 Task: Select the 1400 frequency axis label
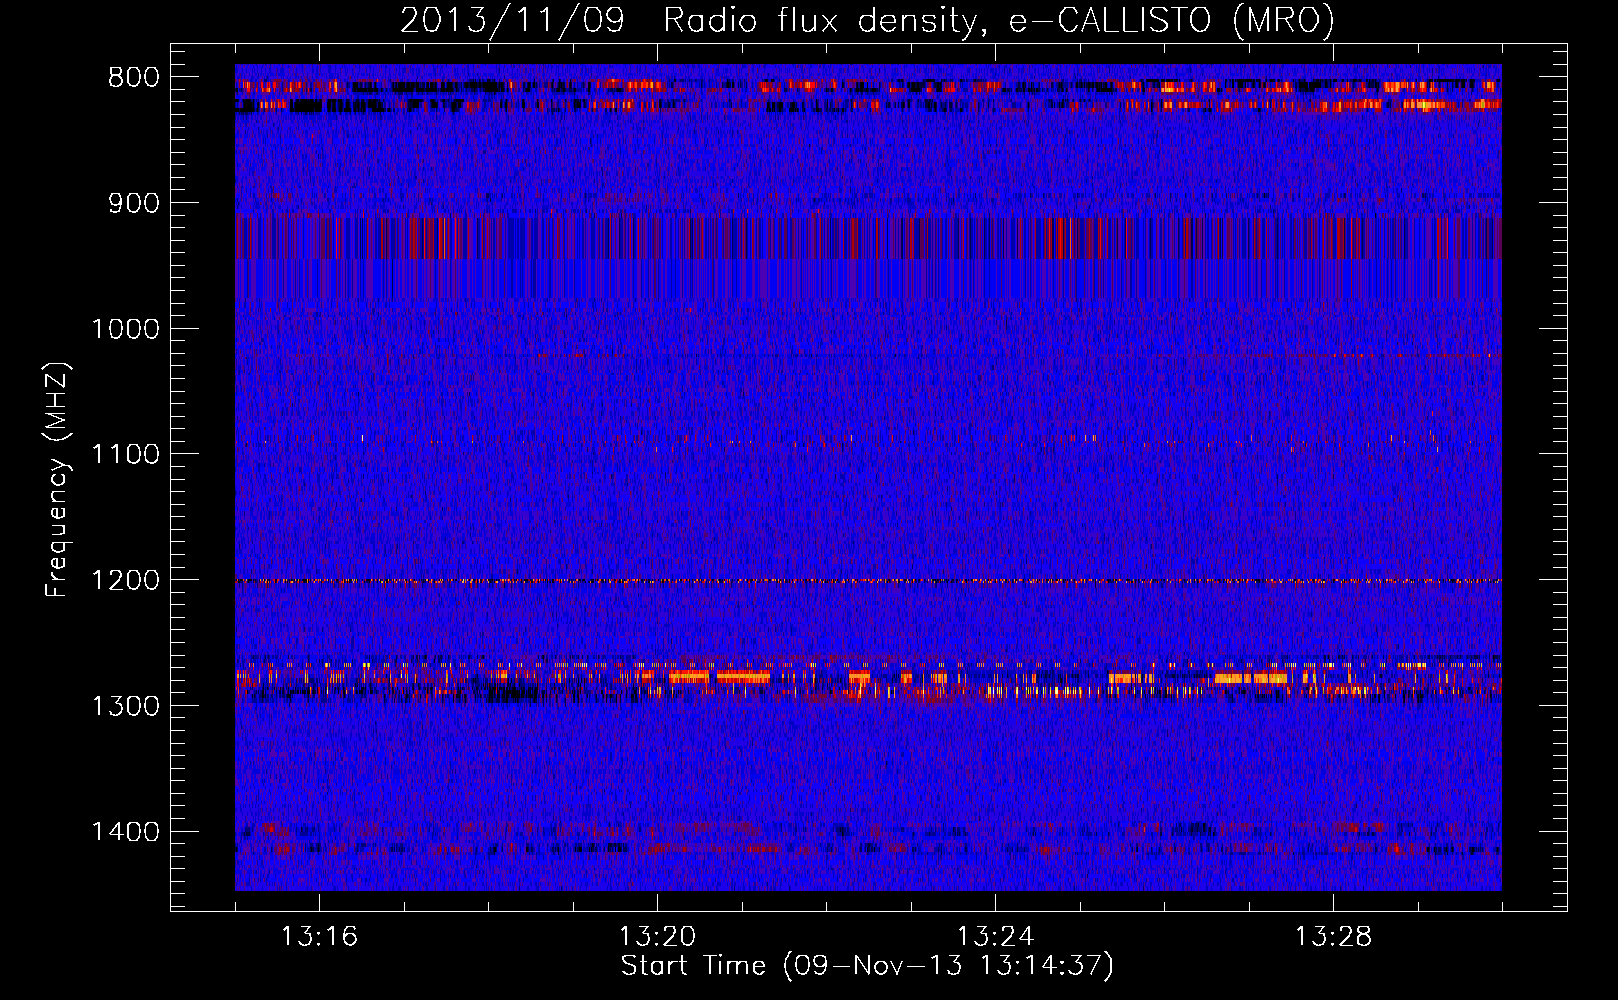[125, 832]
